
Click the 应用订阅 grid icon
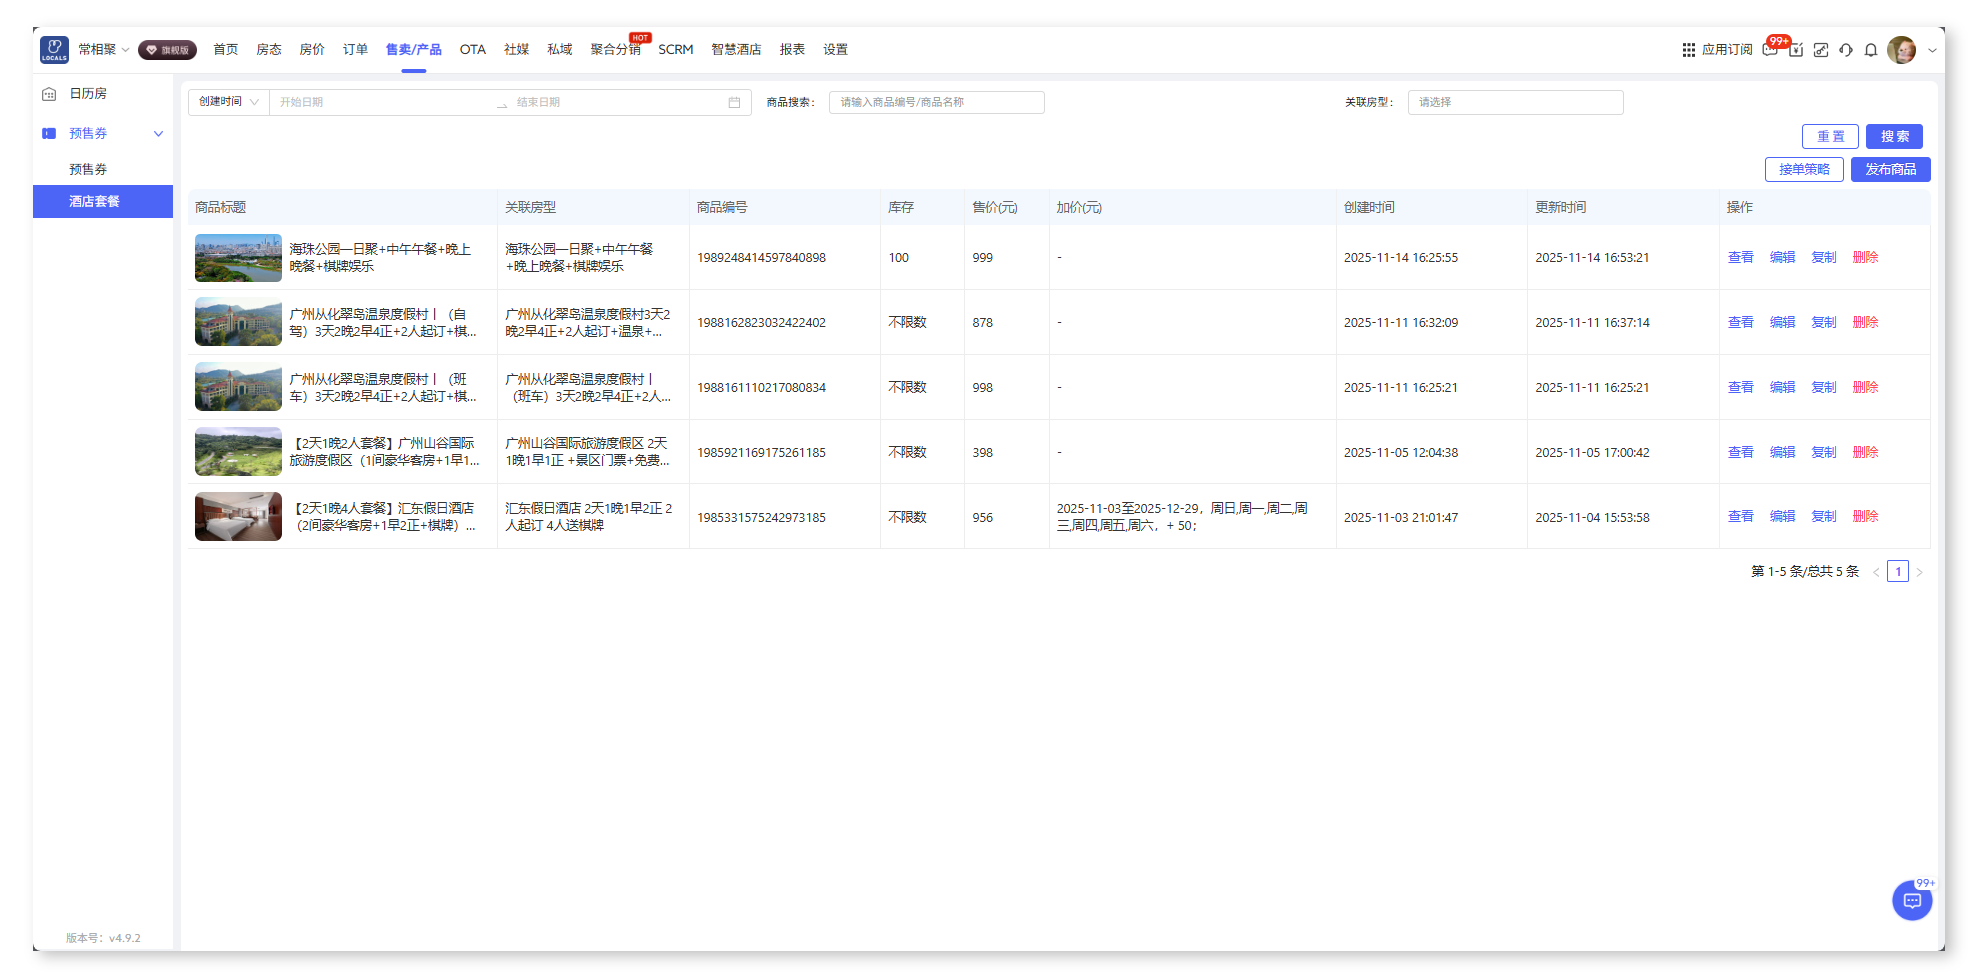[x=1688, y=50]
